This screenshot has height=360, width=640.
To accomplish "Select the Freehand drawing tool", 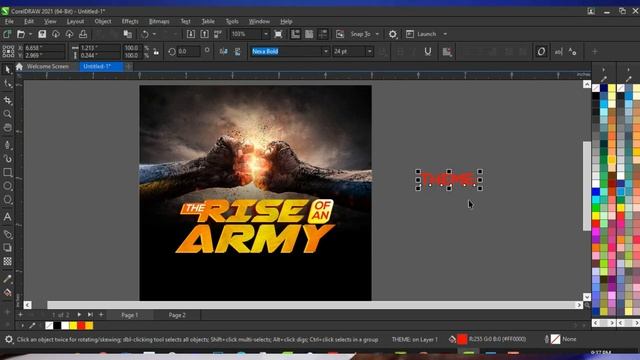I will coord(7,145).
